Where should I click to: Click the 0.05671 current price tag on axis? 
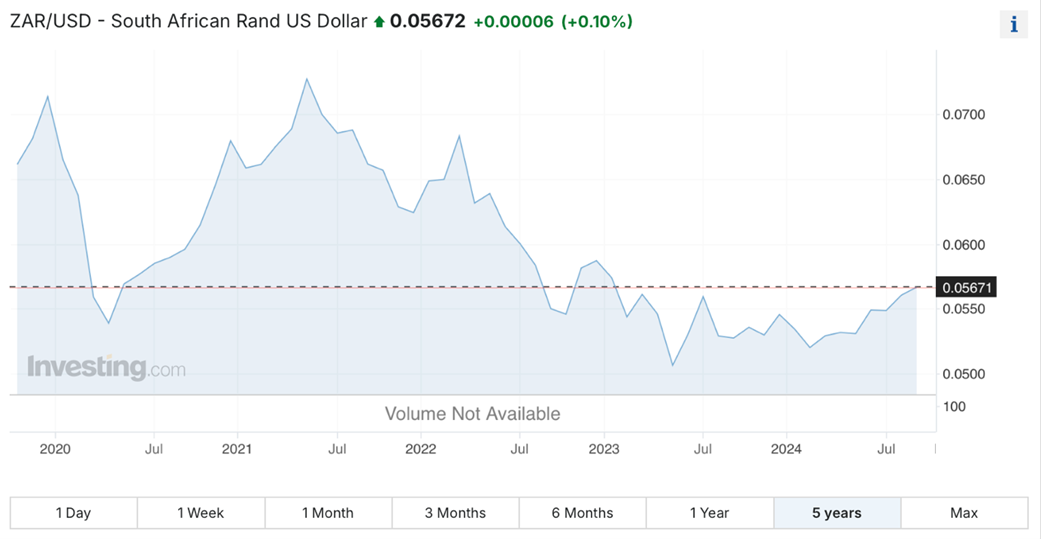(967, 288)
